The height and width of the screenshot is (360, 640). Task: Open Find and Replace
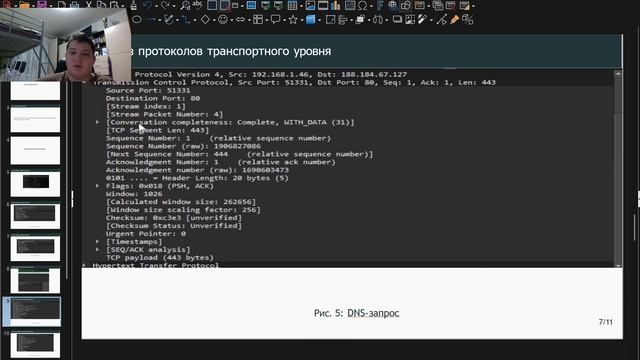coord(185,5)
